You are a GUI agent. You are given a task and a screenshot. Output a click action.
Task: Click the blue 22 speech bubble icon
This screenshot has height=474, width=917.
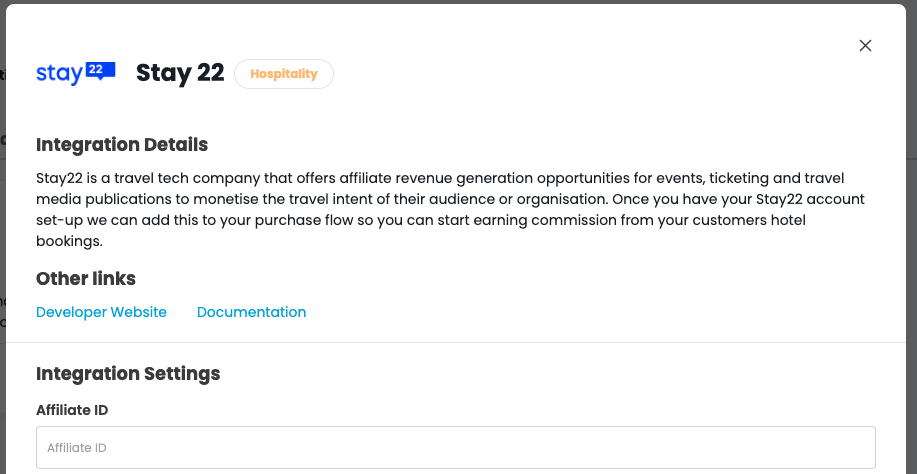point(100,71)
